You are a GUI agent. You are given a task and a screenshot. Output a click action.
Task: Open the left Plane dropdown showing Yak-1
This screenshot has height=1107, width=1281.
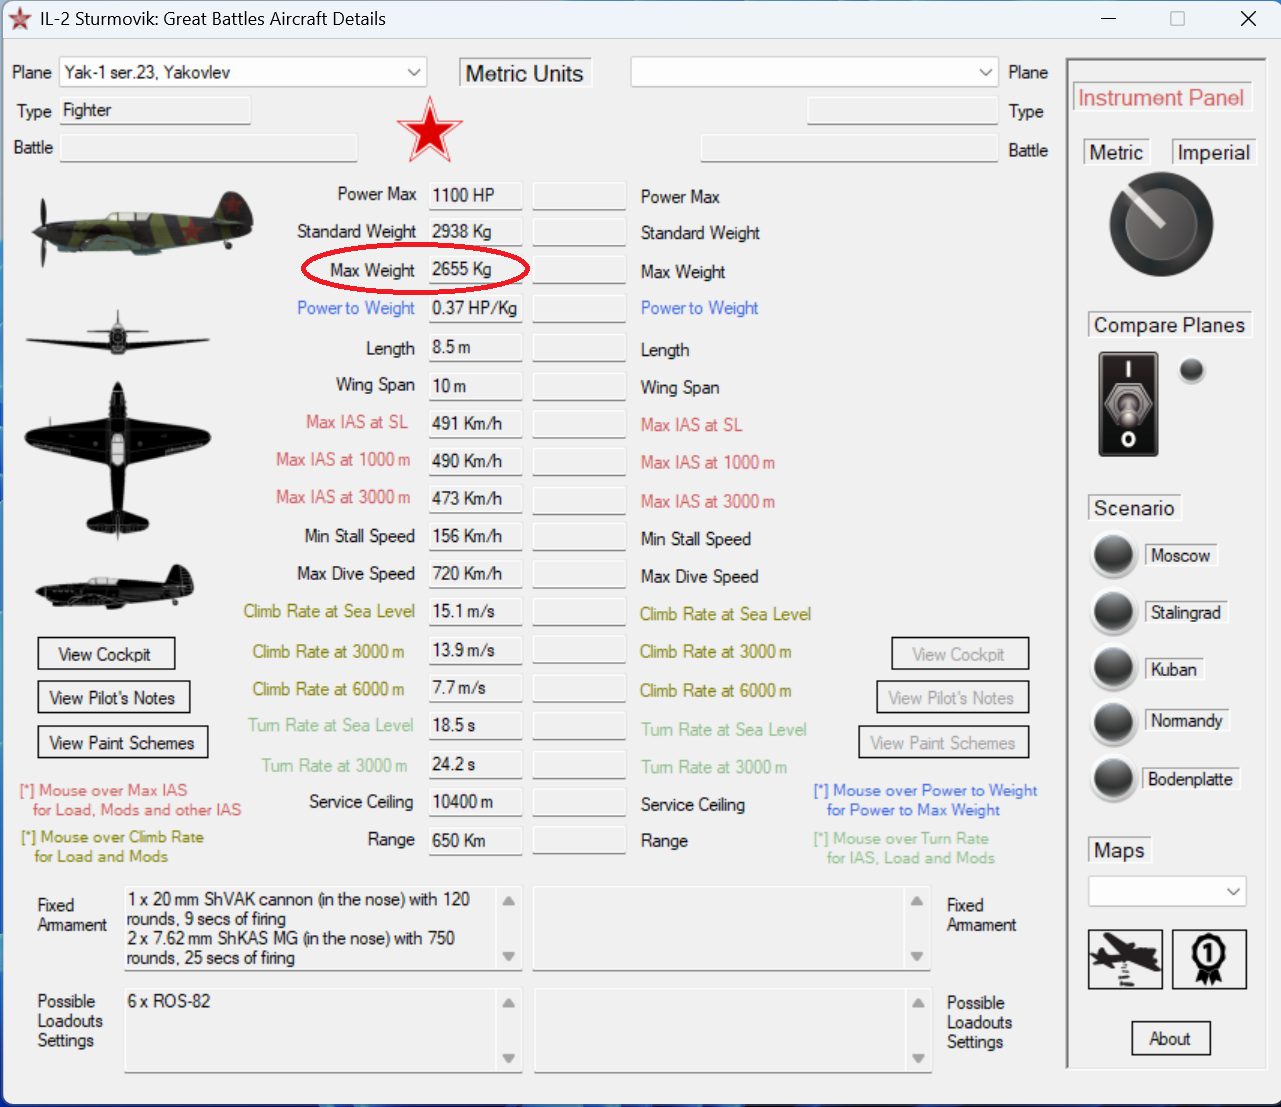pyautogui.click(x=243, y=72)
